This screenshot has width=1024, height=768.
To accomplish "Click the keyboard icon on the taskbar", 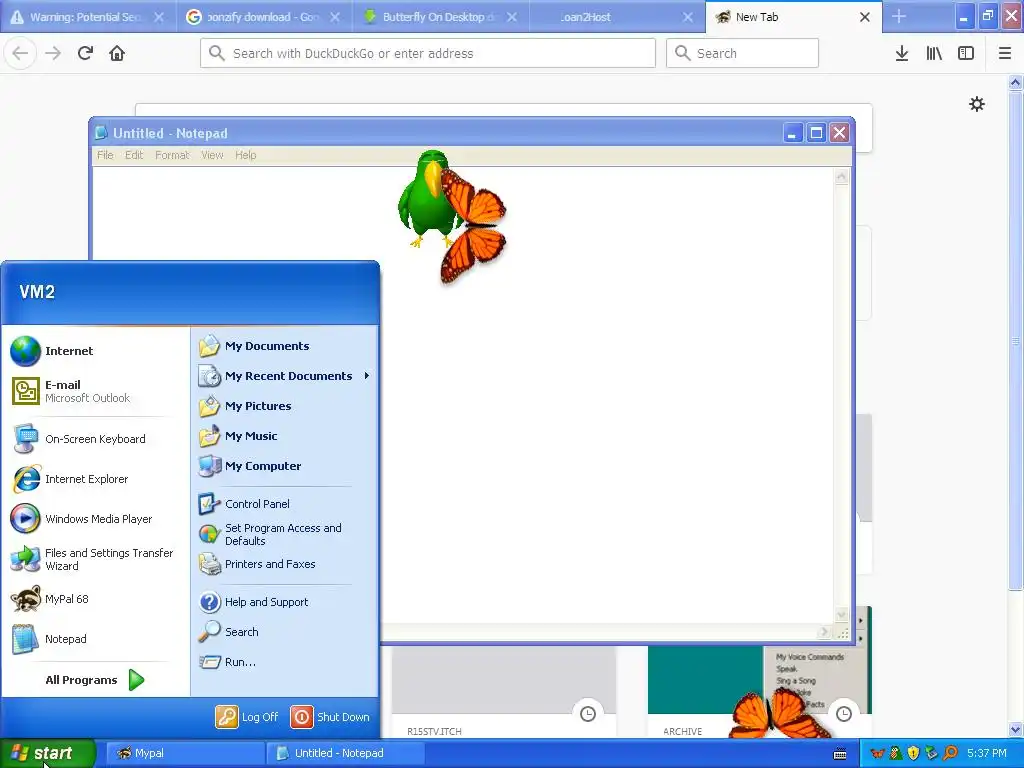I will tap(840, 754).
